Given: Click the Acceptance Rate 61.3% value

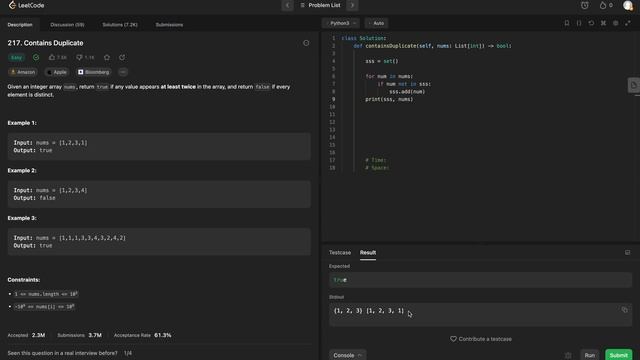Looking at the screenshot, I should pyautogui.click(x=163, y=336).
